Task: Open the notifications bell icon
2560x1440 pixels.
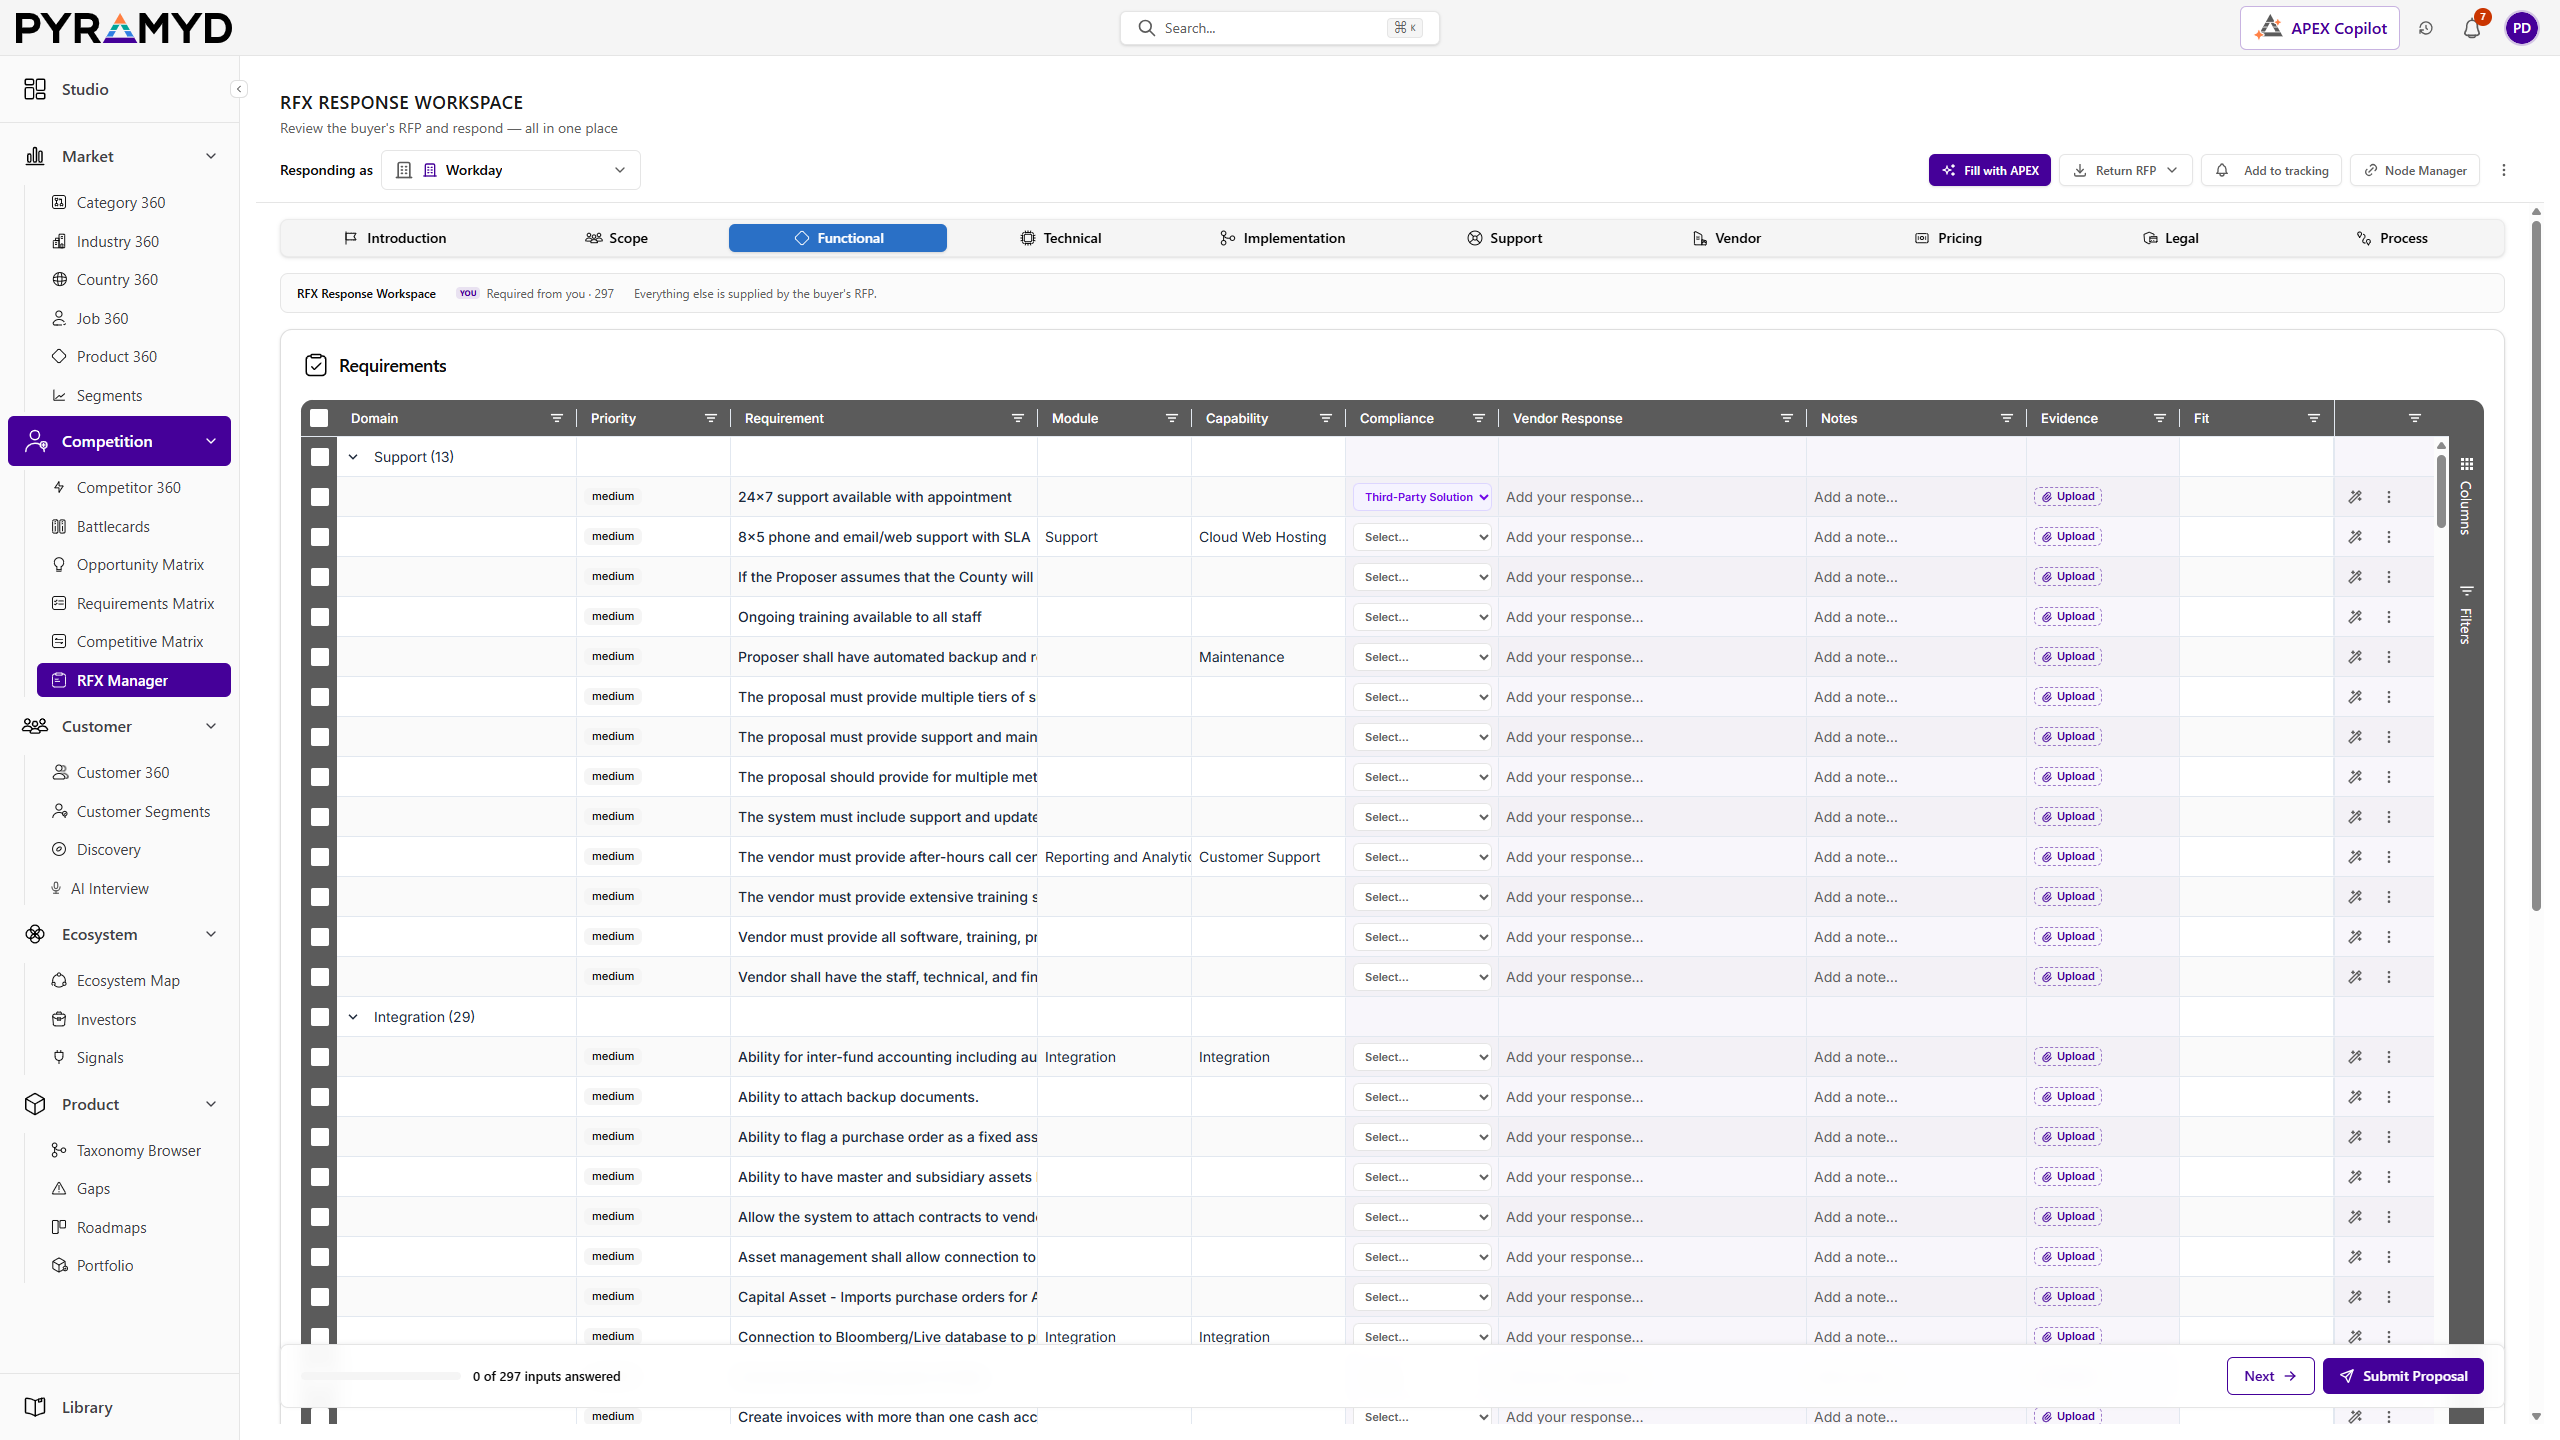Action: tap(2472, 28)
